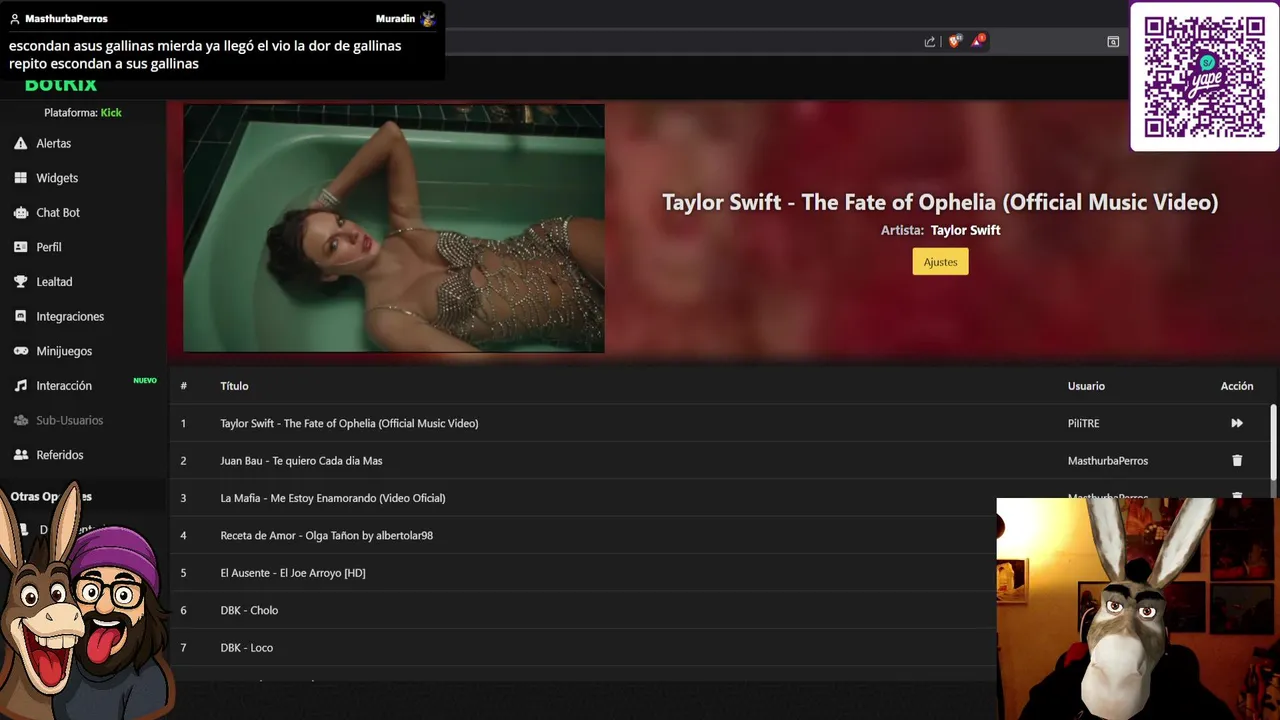
Task: Open Referidos via its people icon
Action: pyautogui.click(x=20, y=455)
